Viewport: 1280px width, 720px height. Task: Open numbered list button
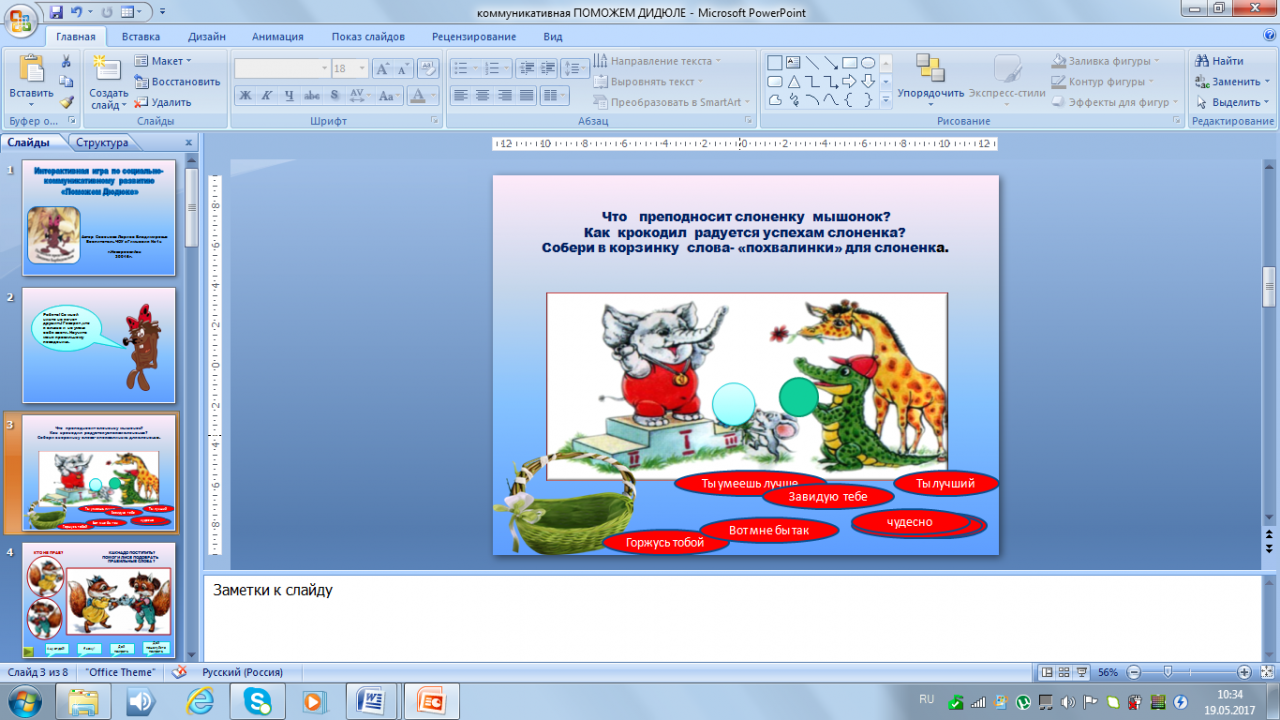click(x=497, y=69)
